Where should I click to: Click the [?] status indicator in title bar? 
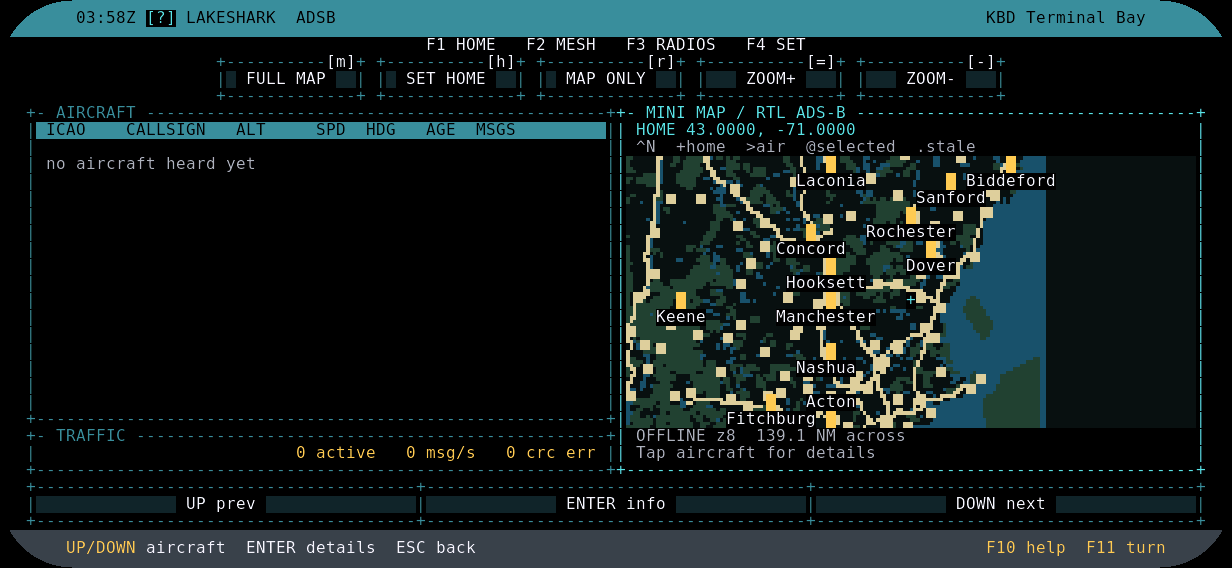[x=161, y=18]
